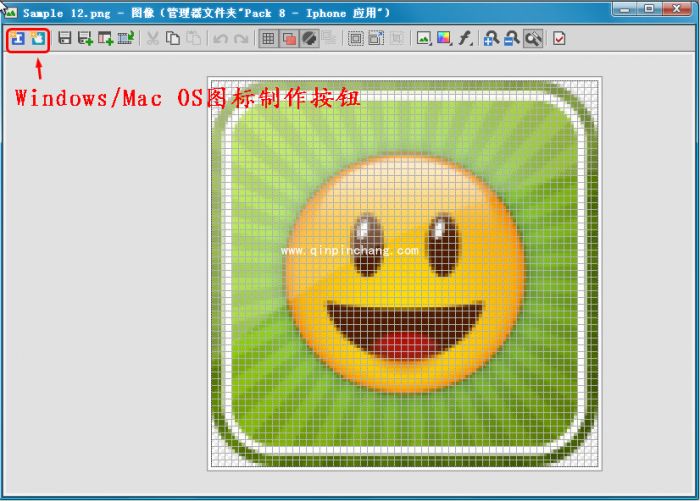Click the red checkmark document icon

point(559,38)
